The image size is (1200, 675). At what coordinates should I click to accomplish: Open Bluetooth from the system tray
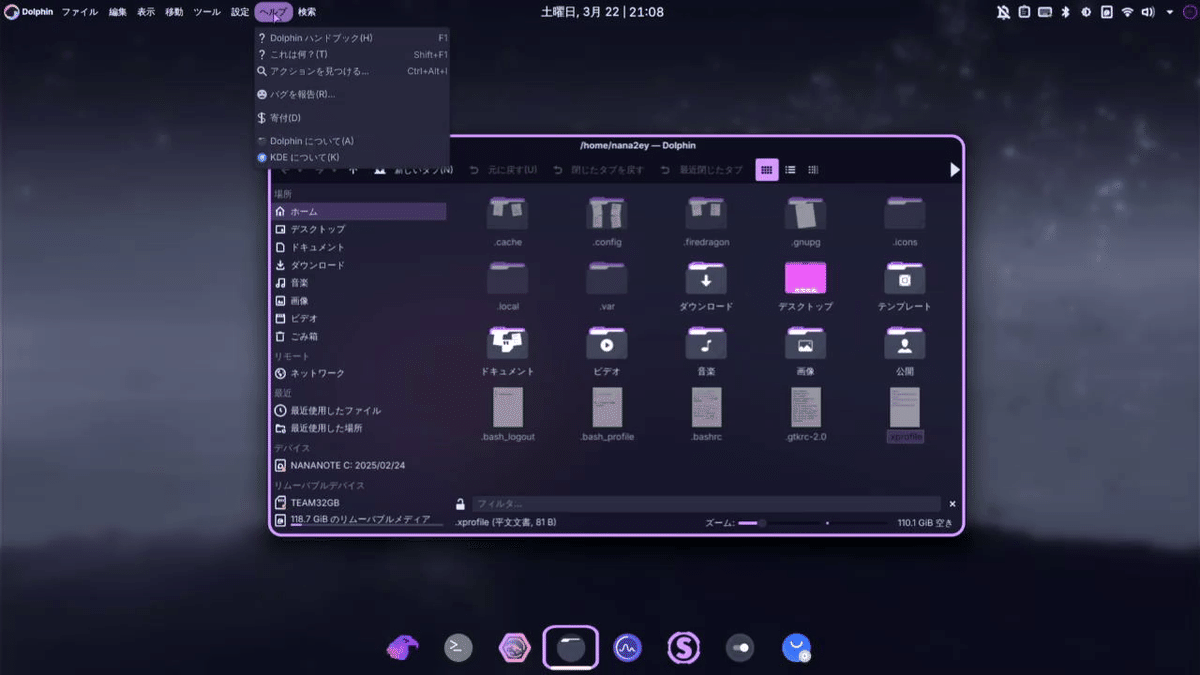coord(1064,12)
